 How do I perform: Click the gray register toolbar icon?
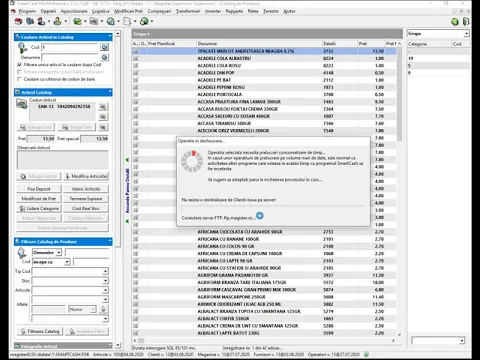click(x=94, y=22)
